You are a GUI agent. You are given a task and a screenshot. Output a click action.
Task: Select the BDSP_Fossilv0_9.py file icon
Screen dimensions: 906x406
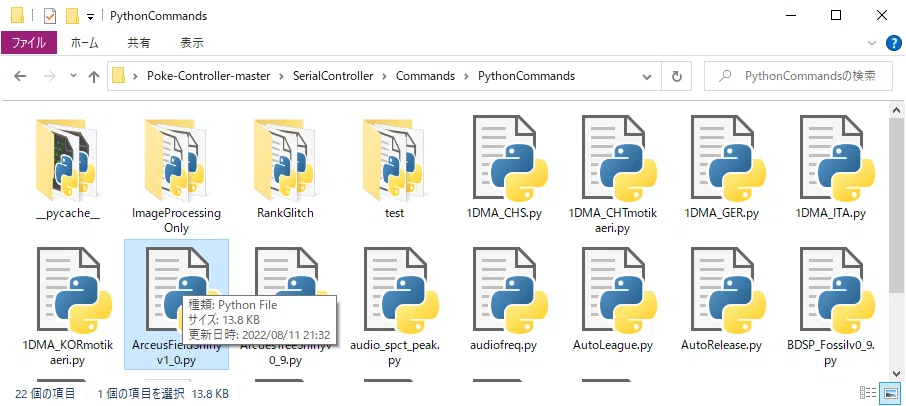tap(837, 291)
